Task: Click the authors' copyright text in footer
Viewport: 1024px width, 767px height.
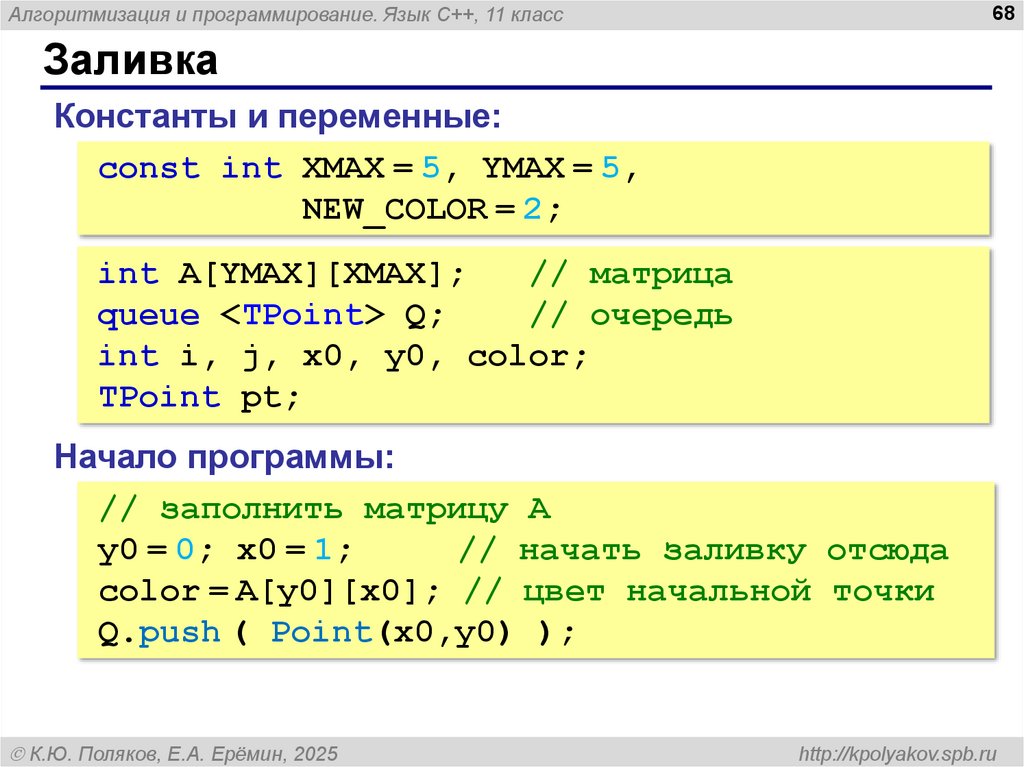Action: tap(173, 752)
